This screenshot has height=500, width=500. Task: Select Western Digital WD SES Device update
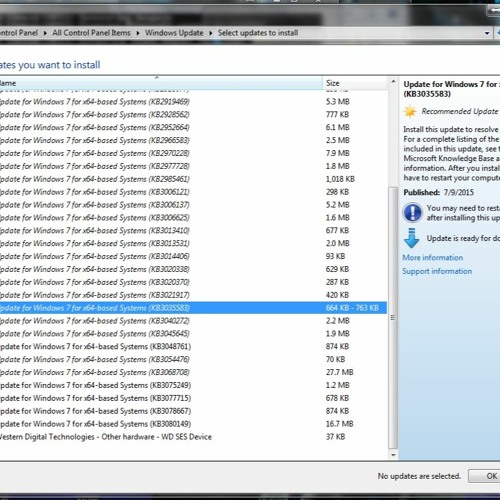pos(193,437)
